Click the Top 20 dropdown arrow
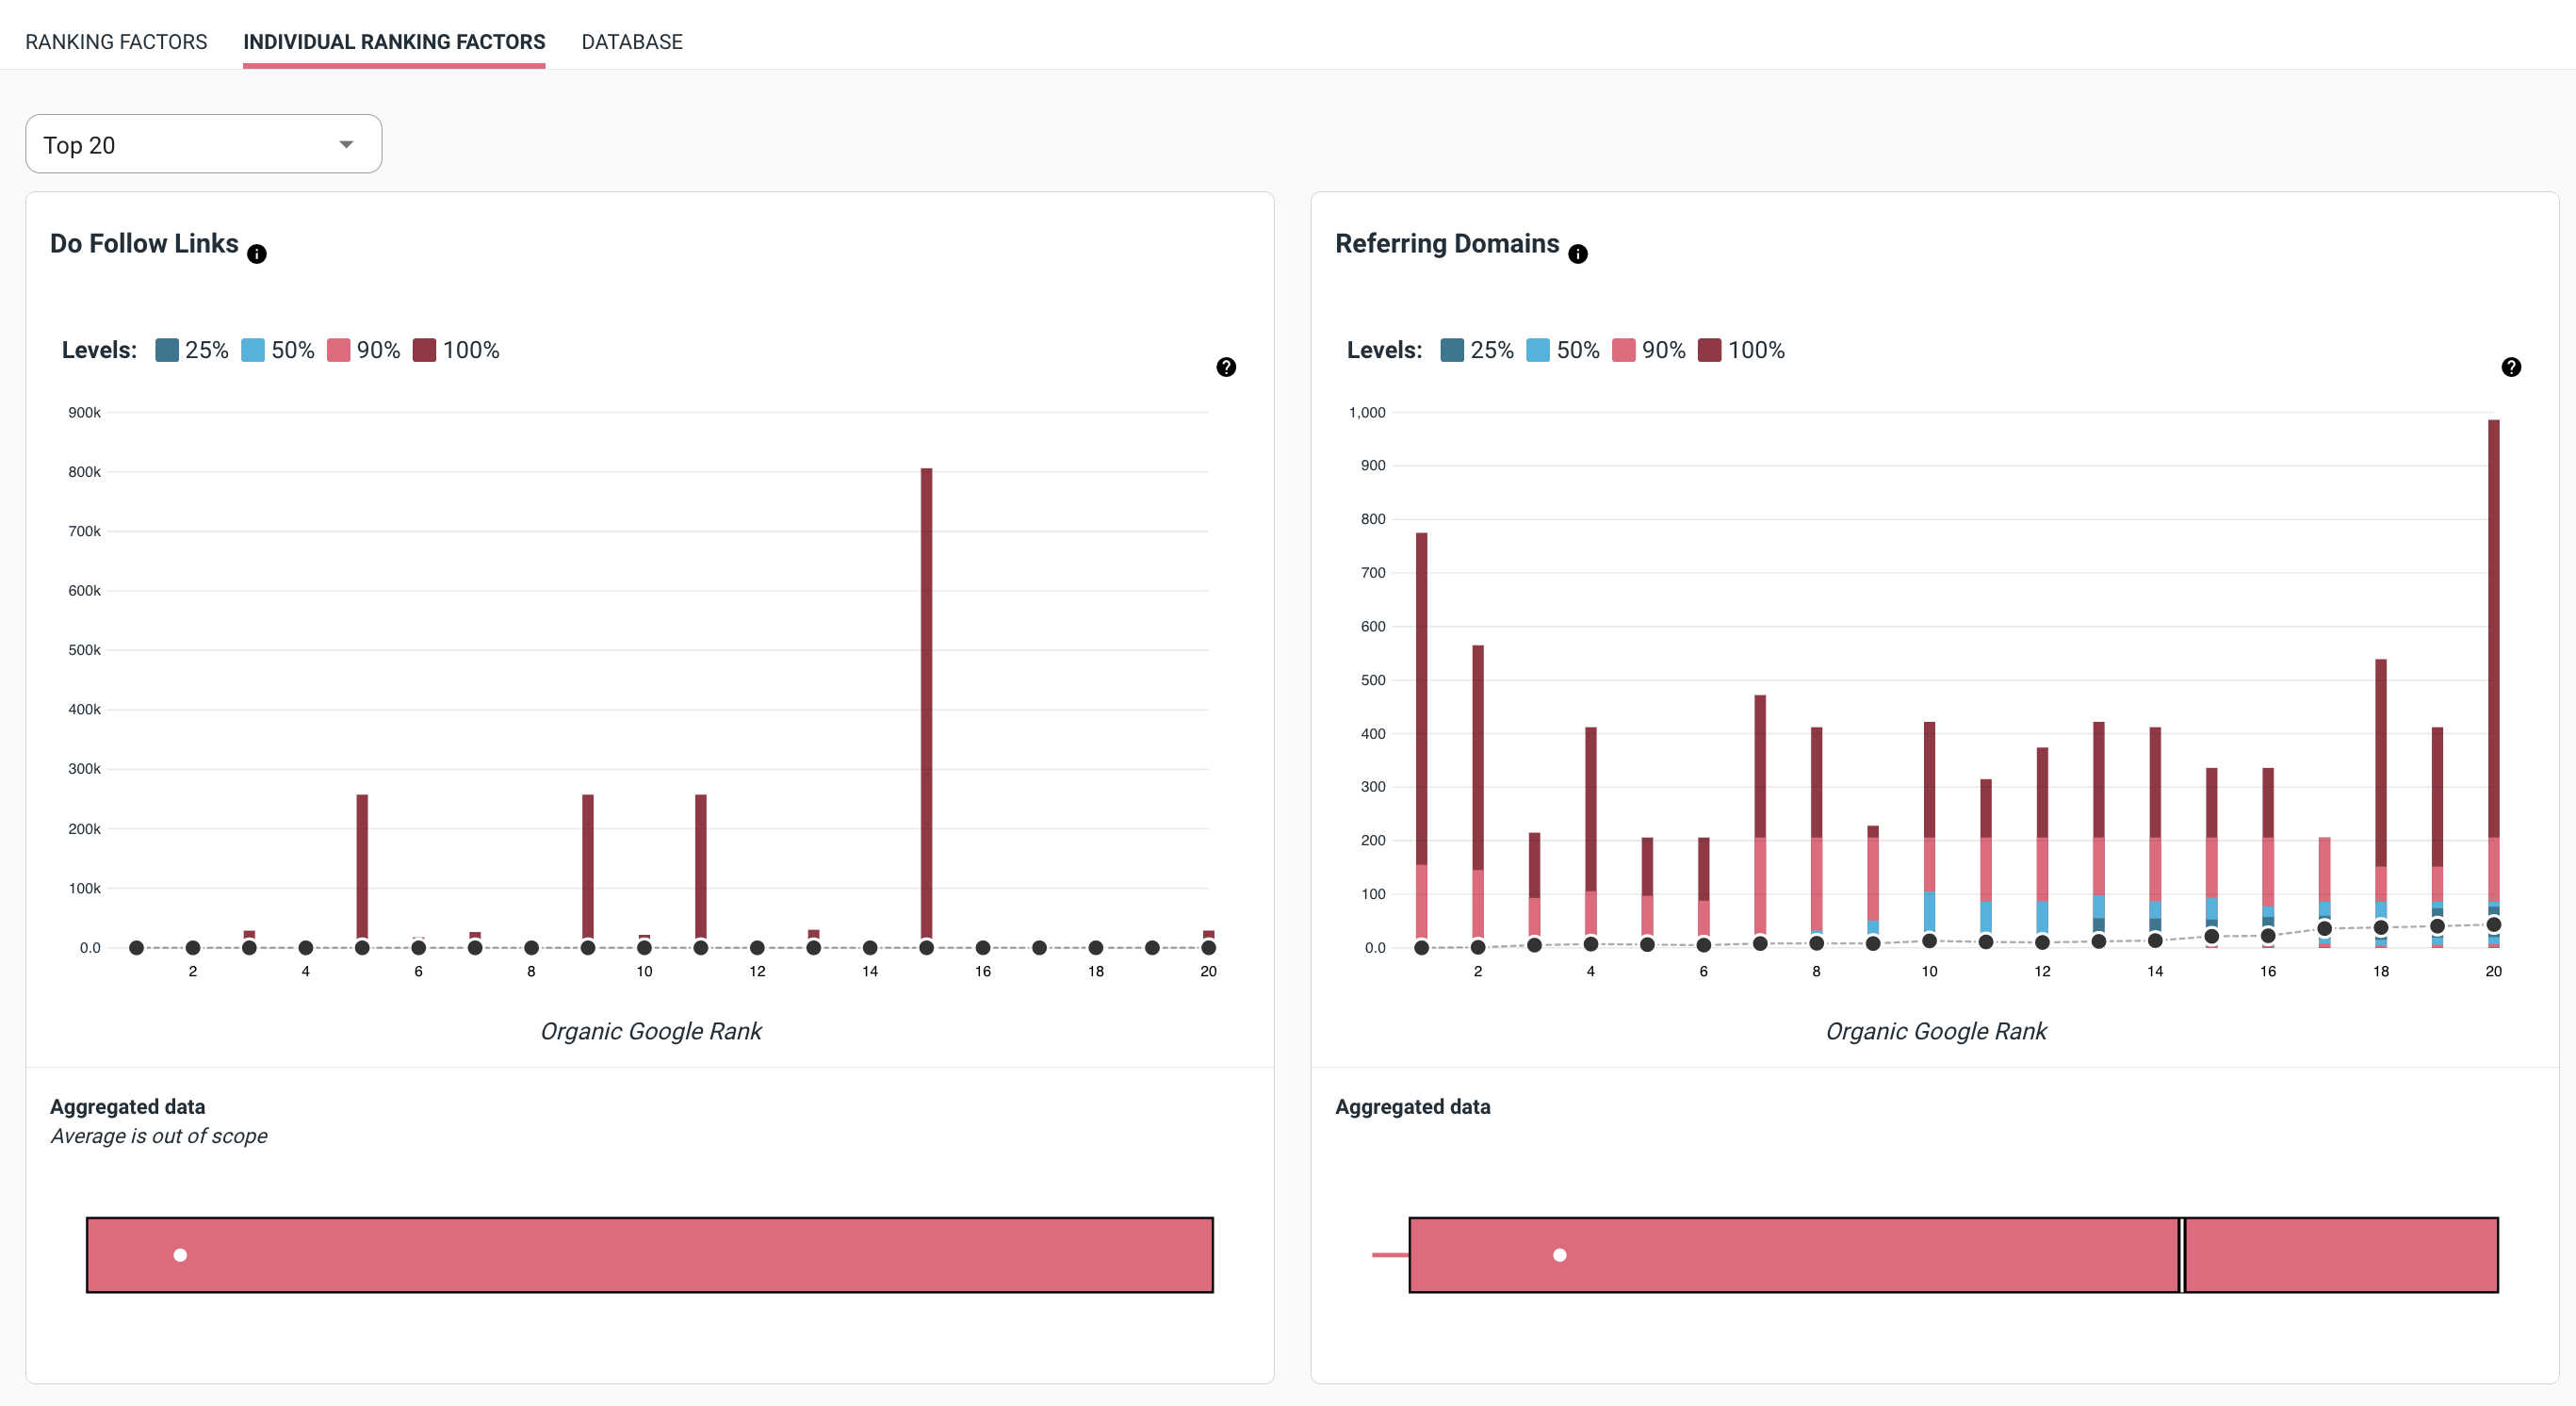 pos(346,145)
